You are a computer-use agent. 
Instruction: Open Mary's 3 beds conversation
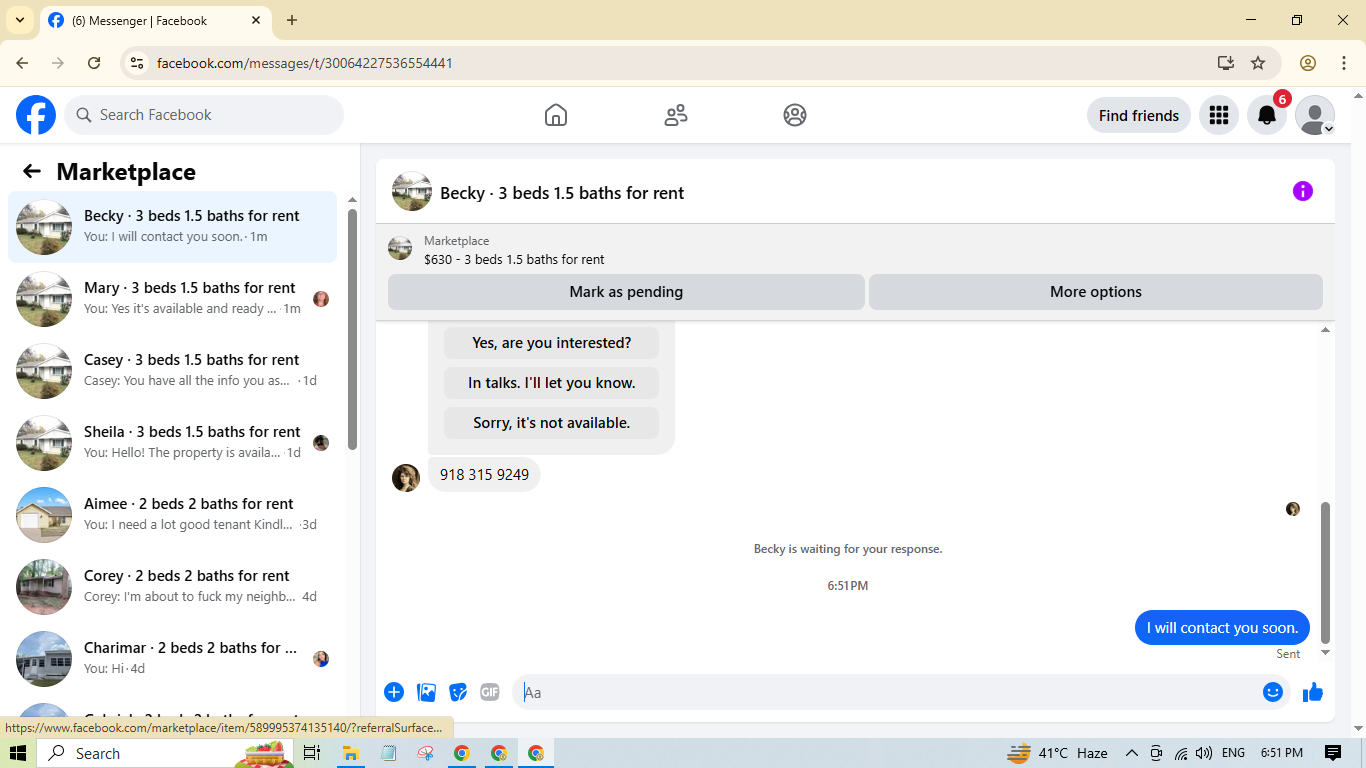point(172,299)
